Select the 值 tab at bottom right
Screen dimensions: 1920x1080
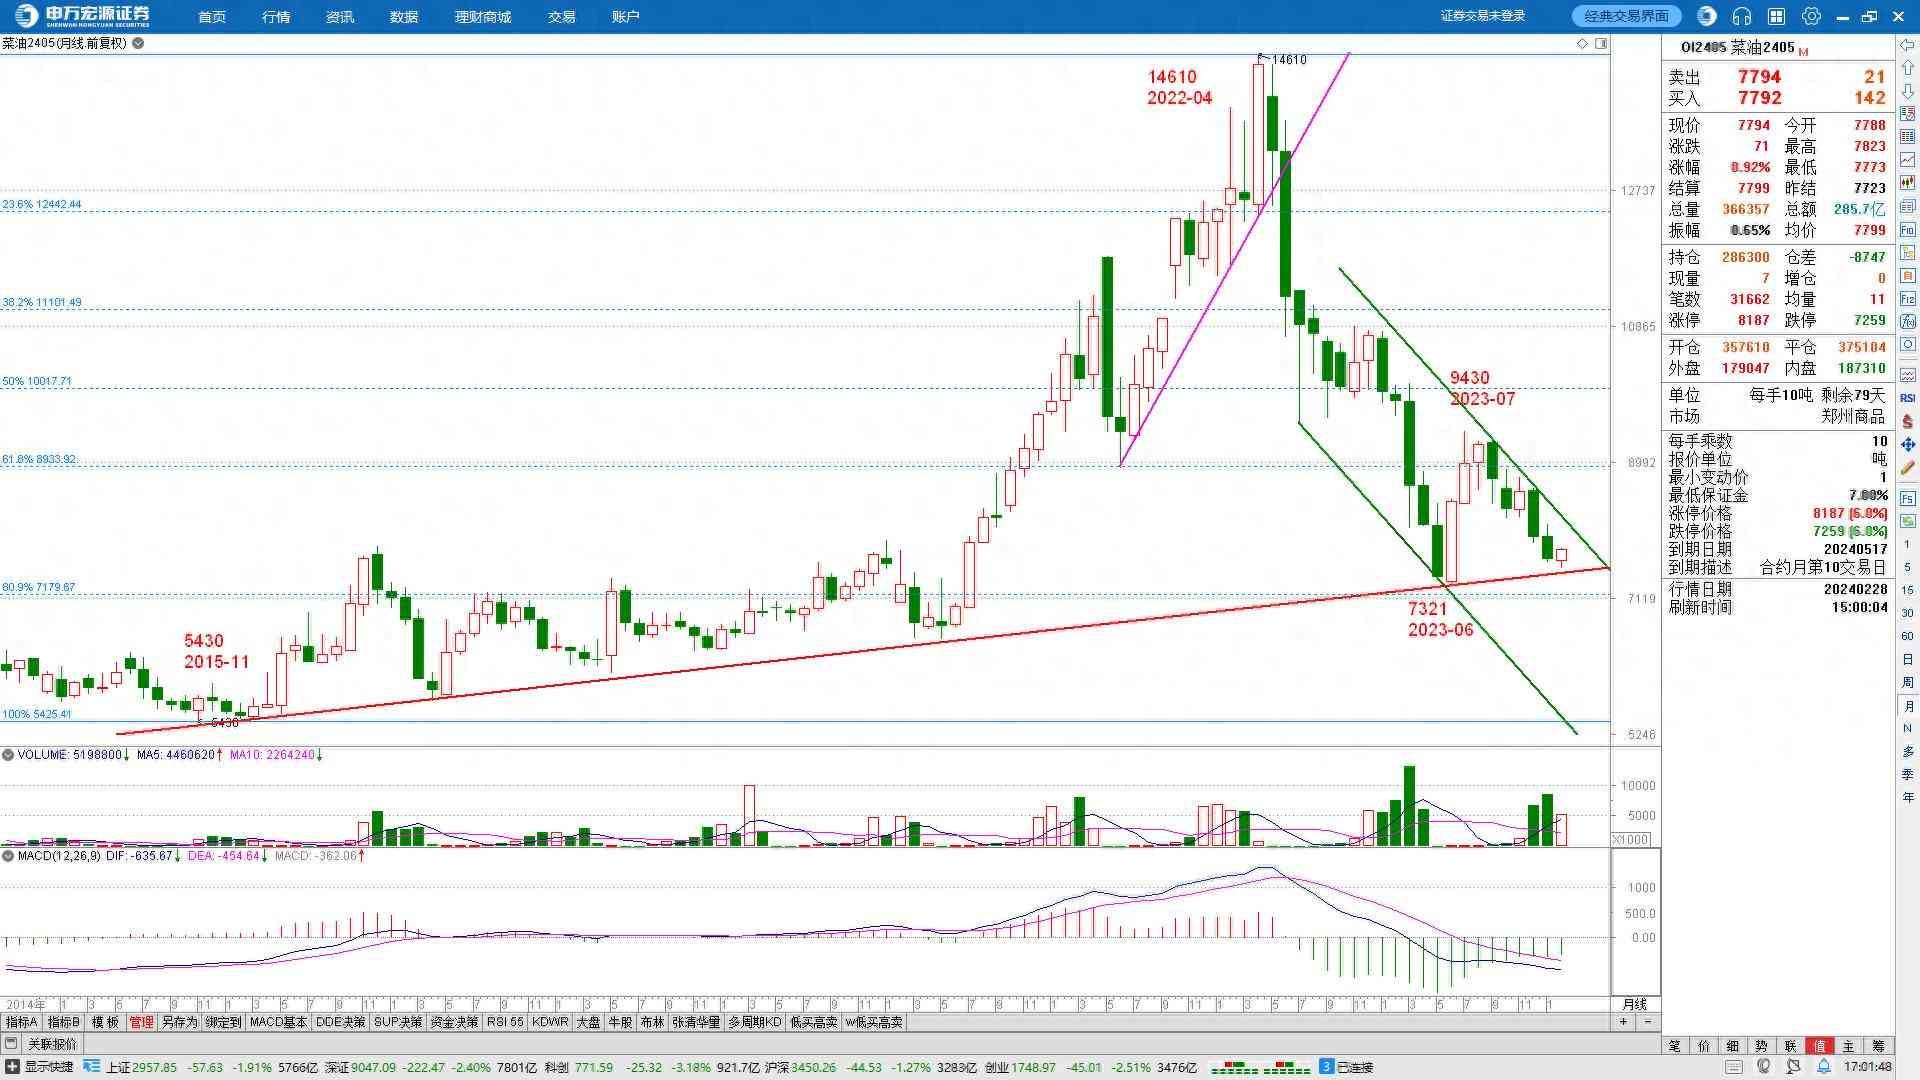(x=1819, y=1045)
